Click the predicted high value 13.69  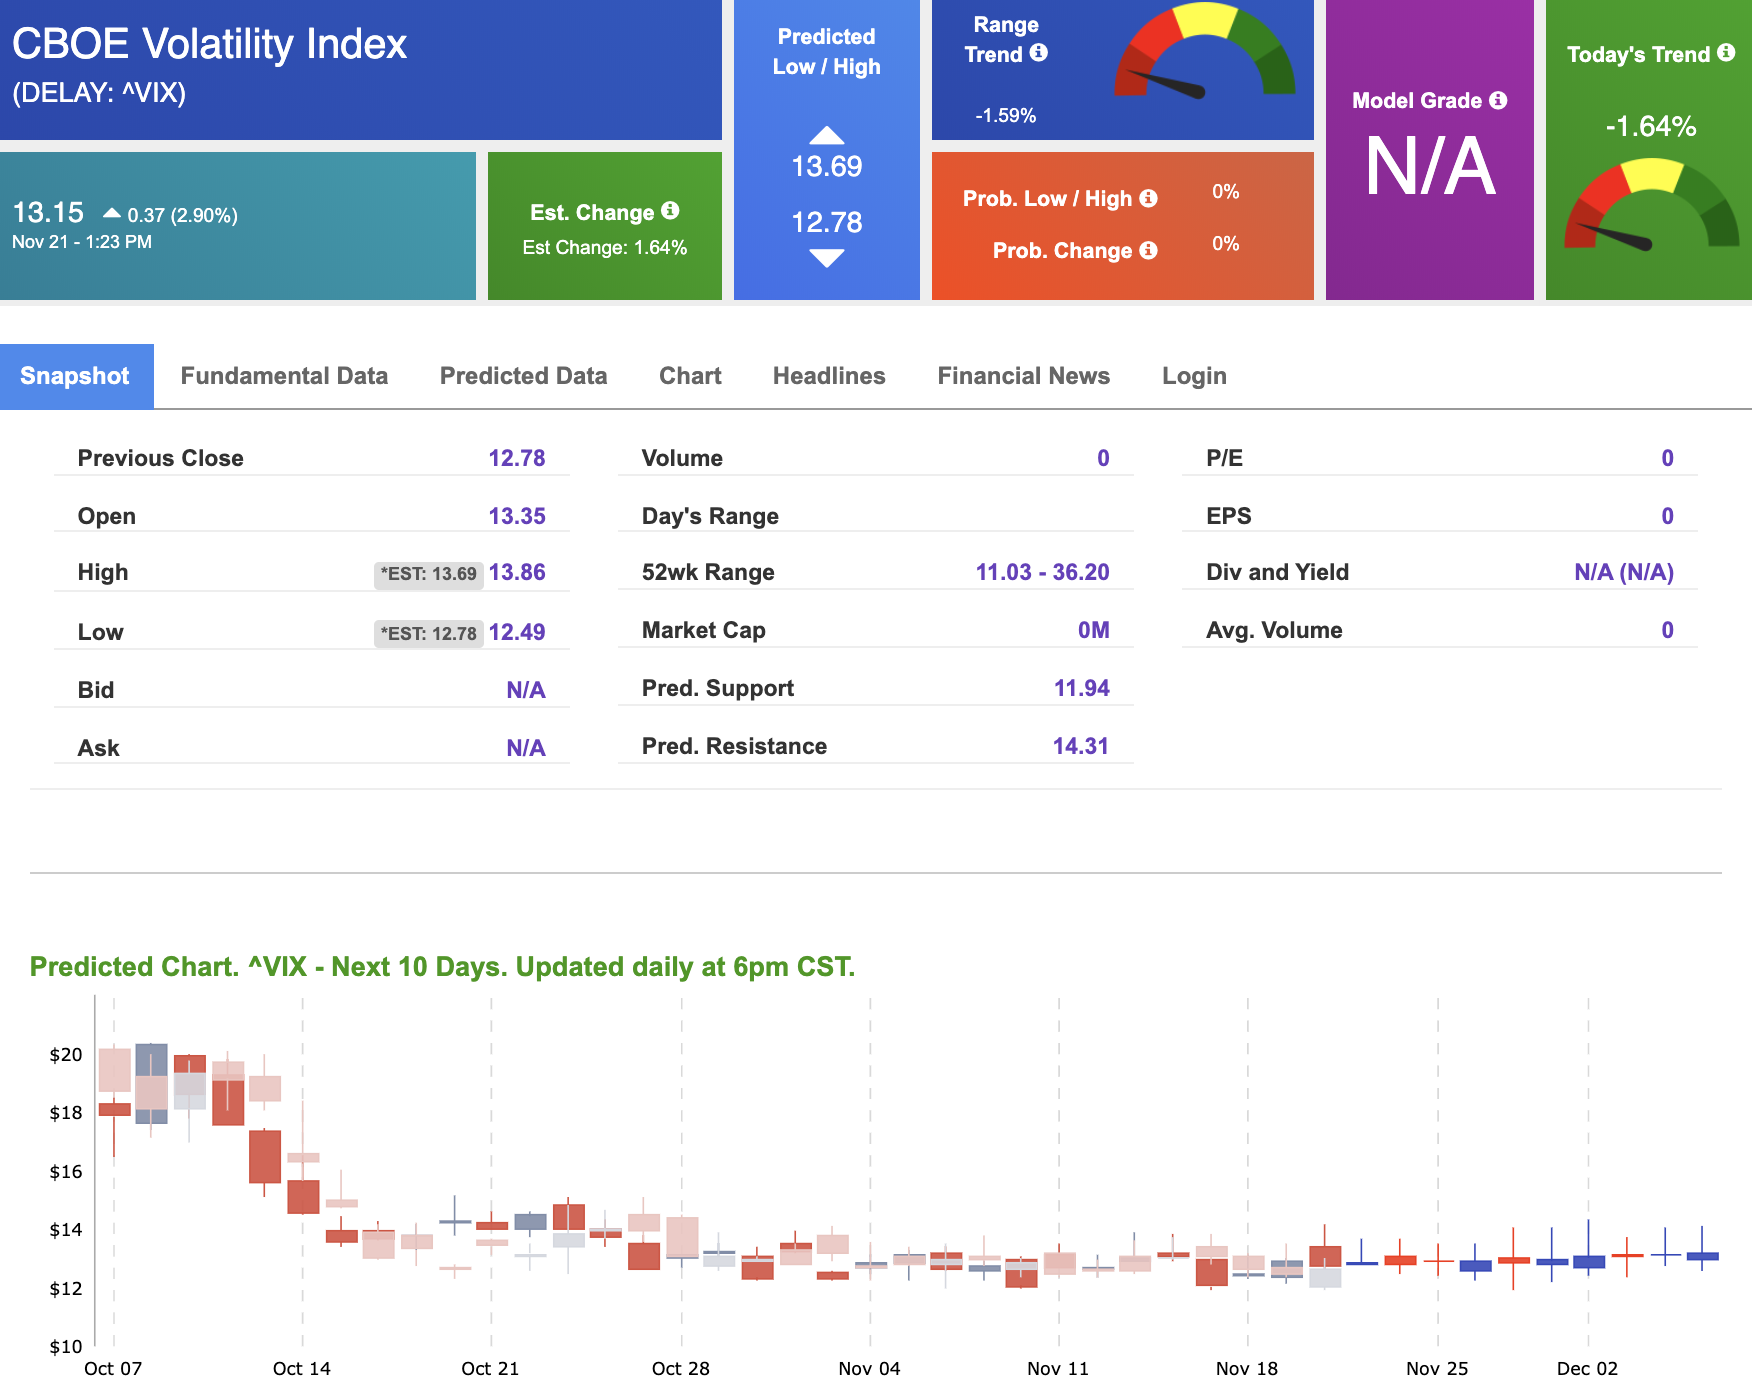(826, 166)
